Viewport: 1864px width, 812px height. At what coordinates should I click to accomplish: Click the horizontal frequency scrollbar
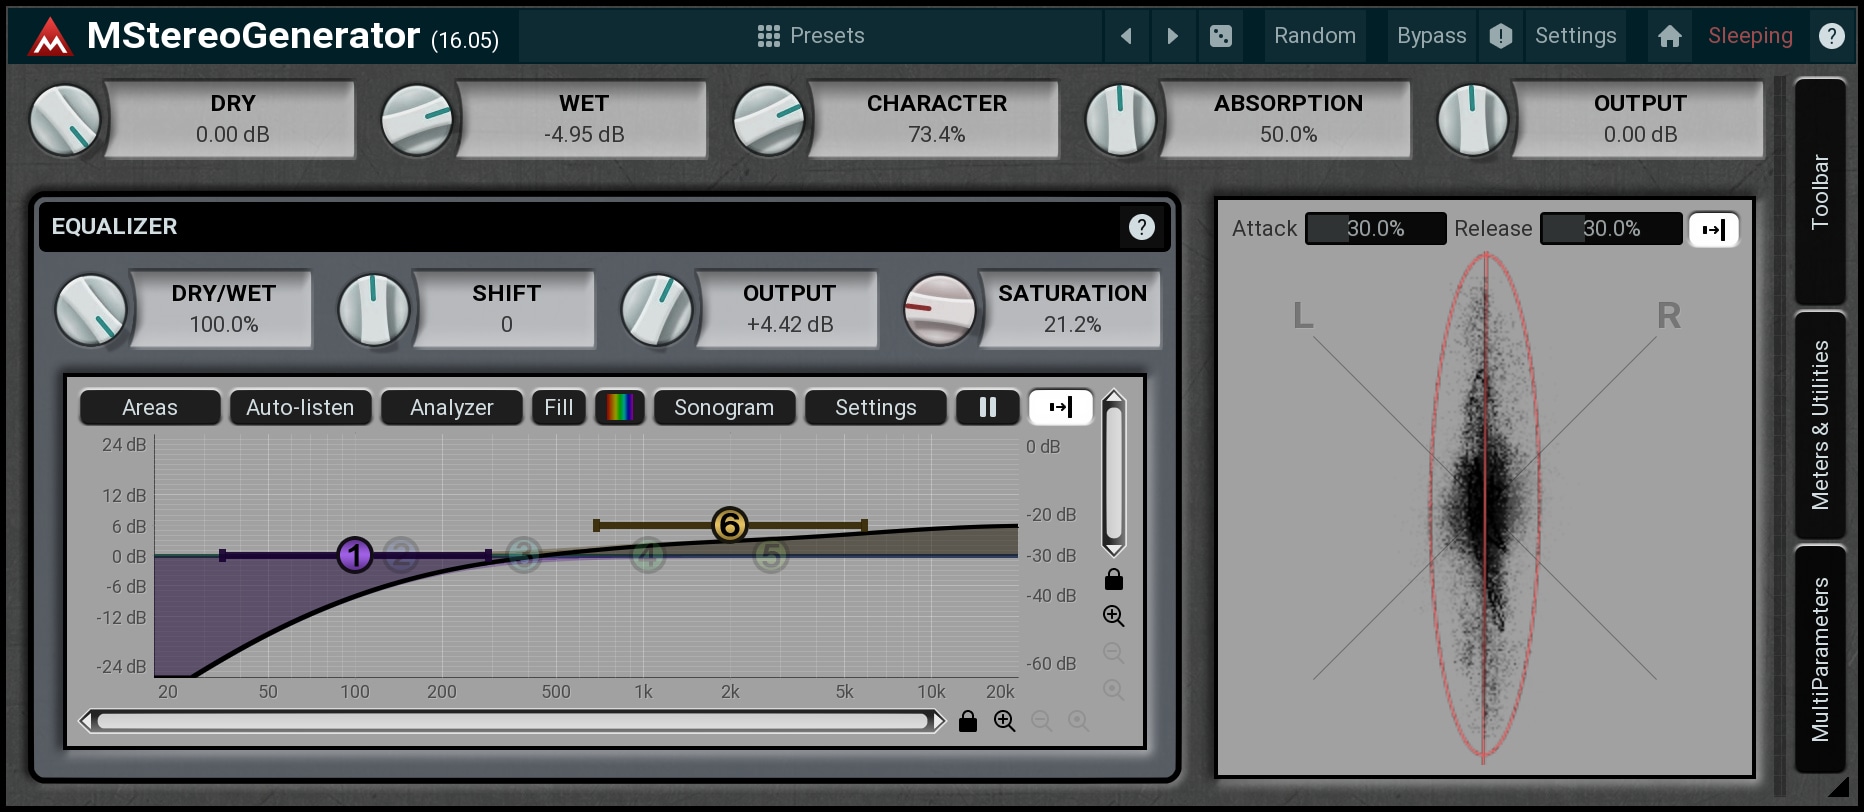click(512, 721)
